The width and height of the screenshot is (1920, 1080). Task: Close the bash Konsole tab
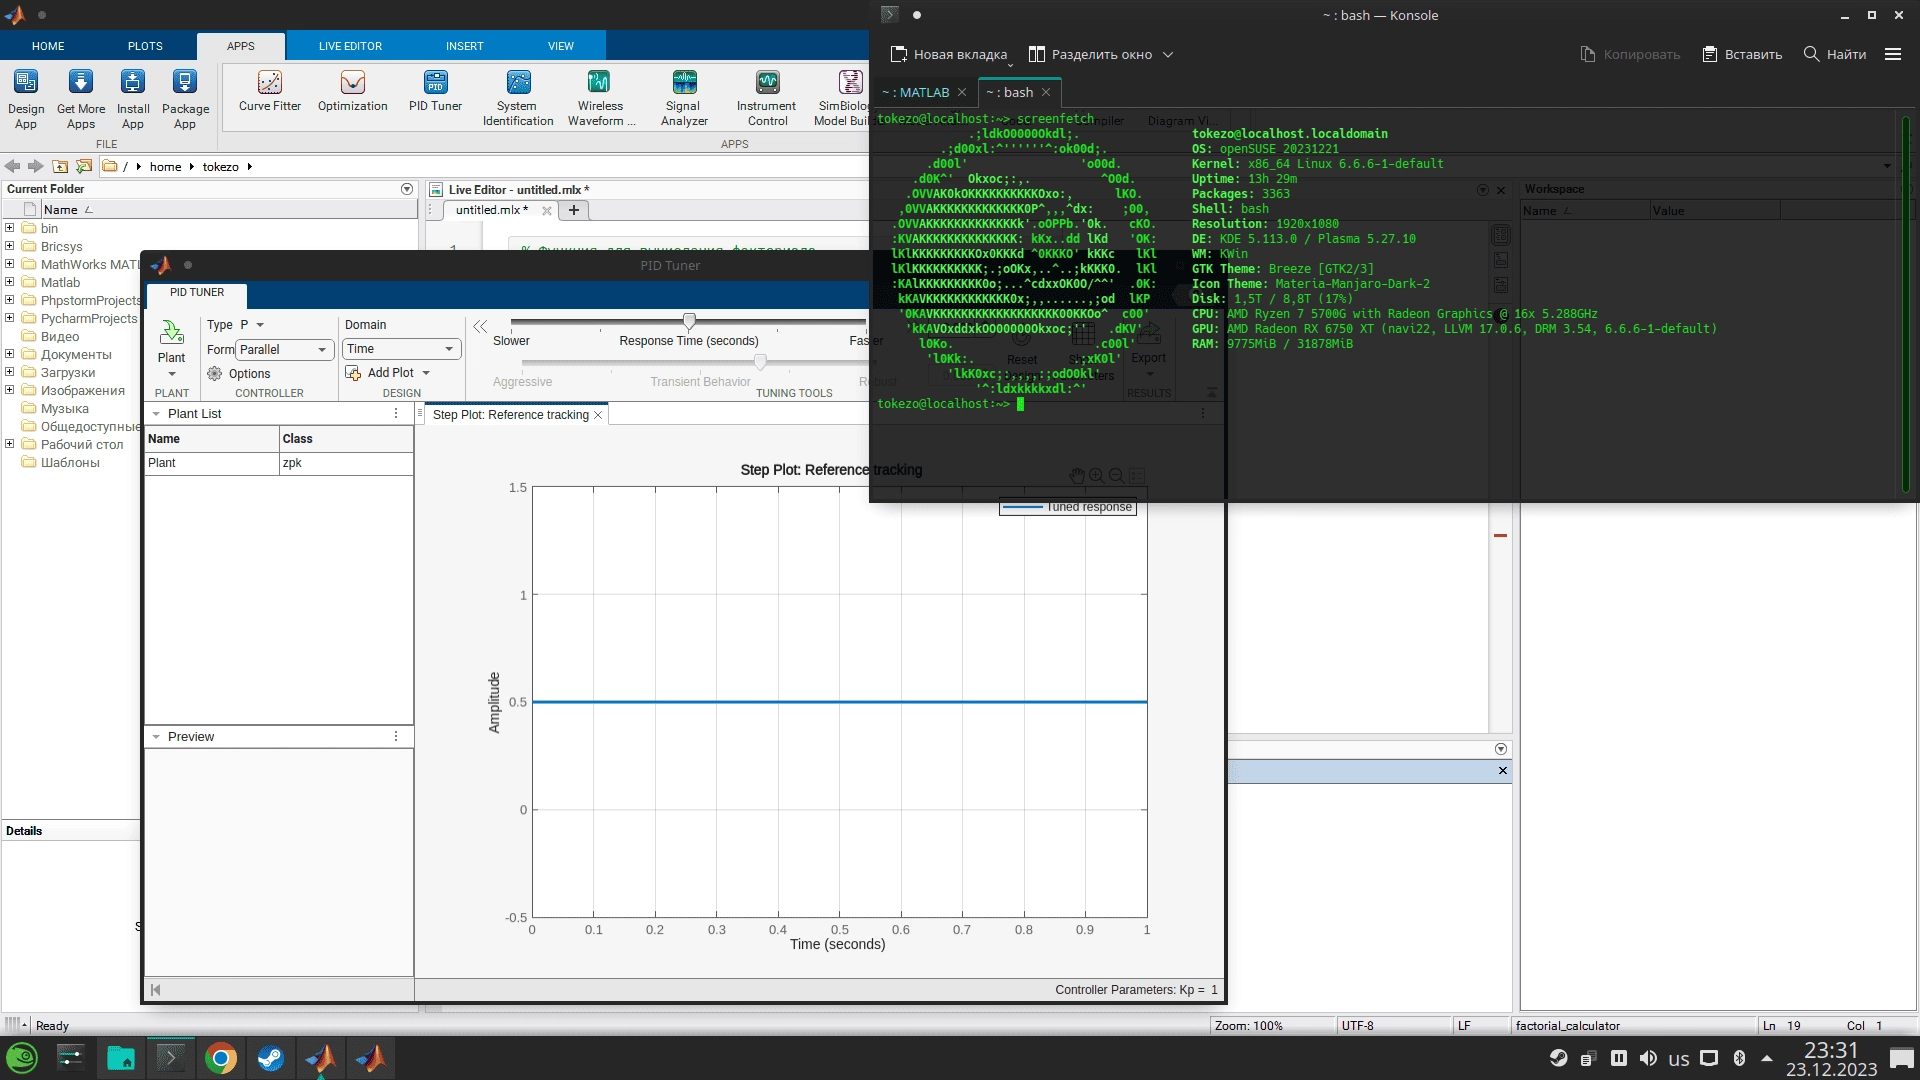click(x=1046, y=92)
